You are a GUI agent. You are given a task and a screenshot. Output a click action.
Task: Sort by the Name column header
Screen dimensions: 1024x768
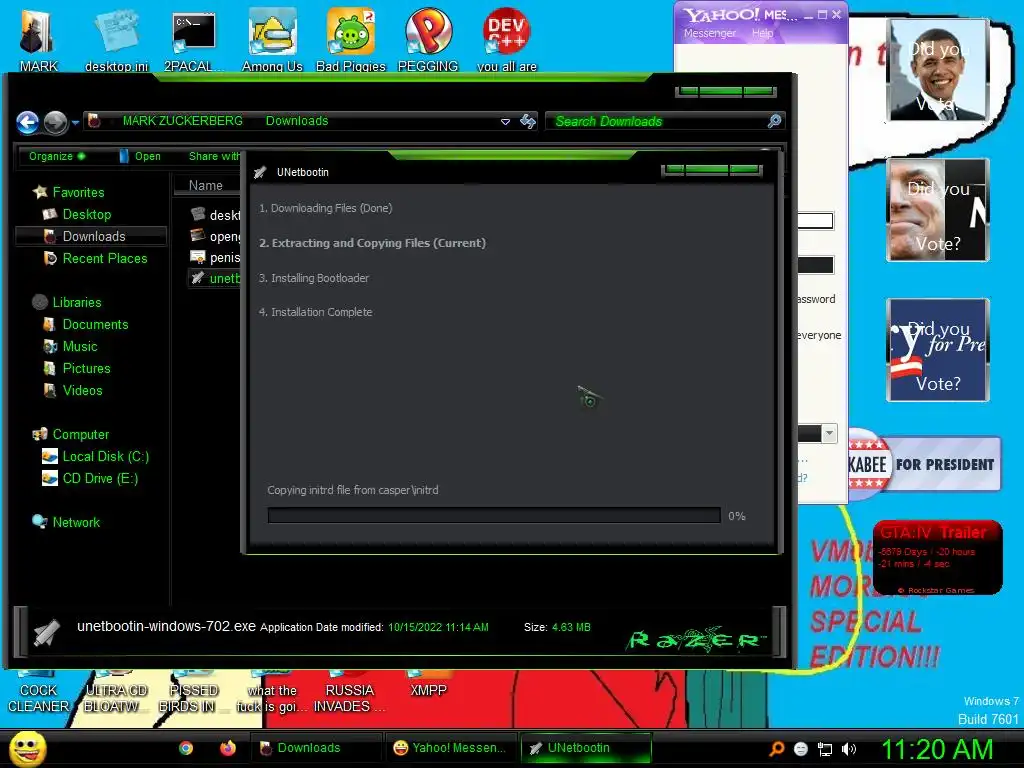coord(206,185)
